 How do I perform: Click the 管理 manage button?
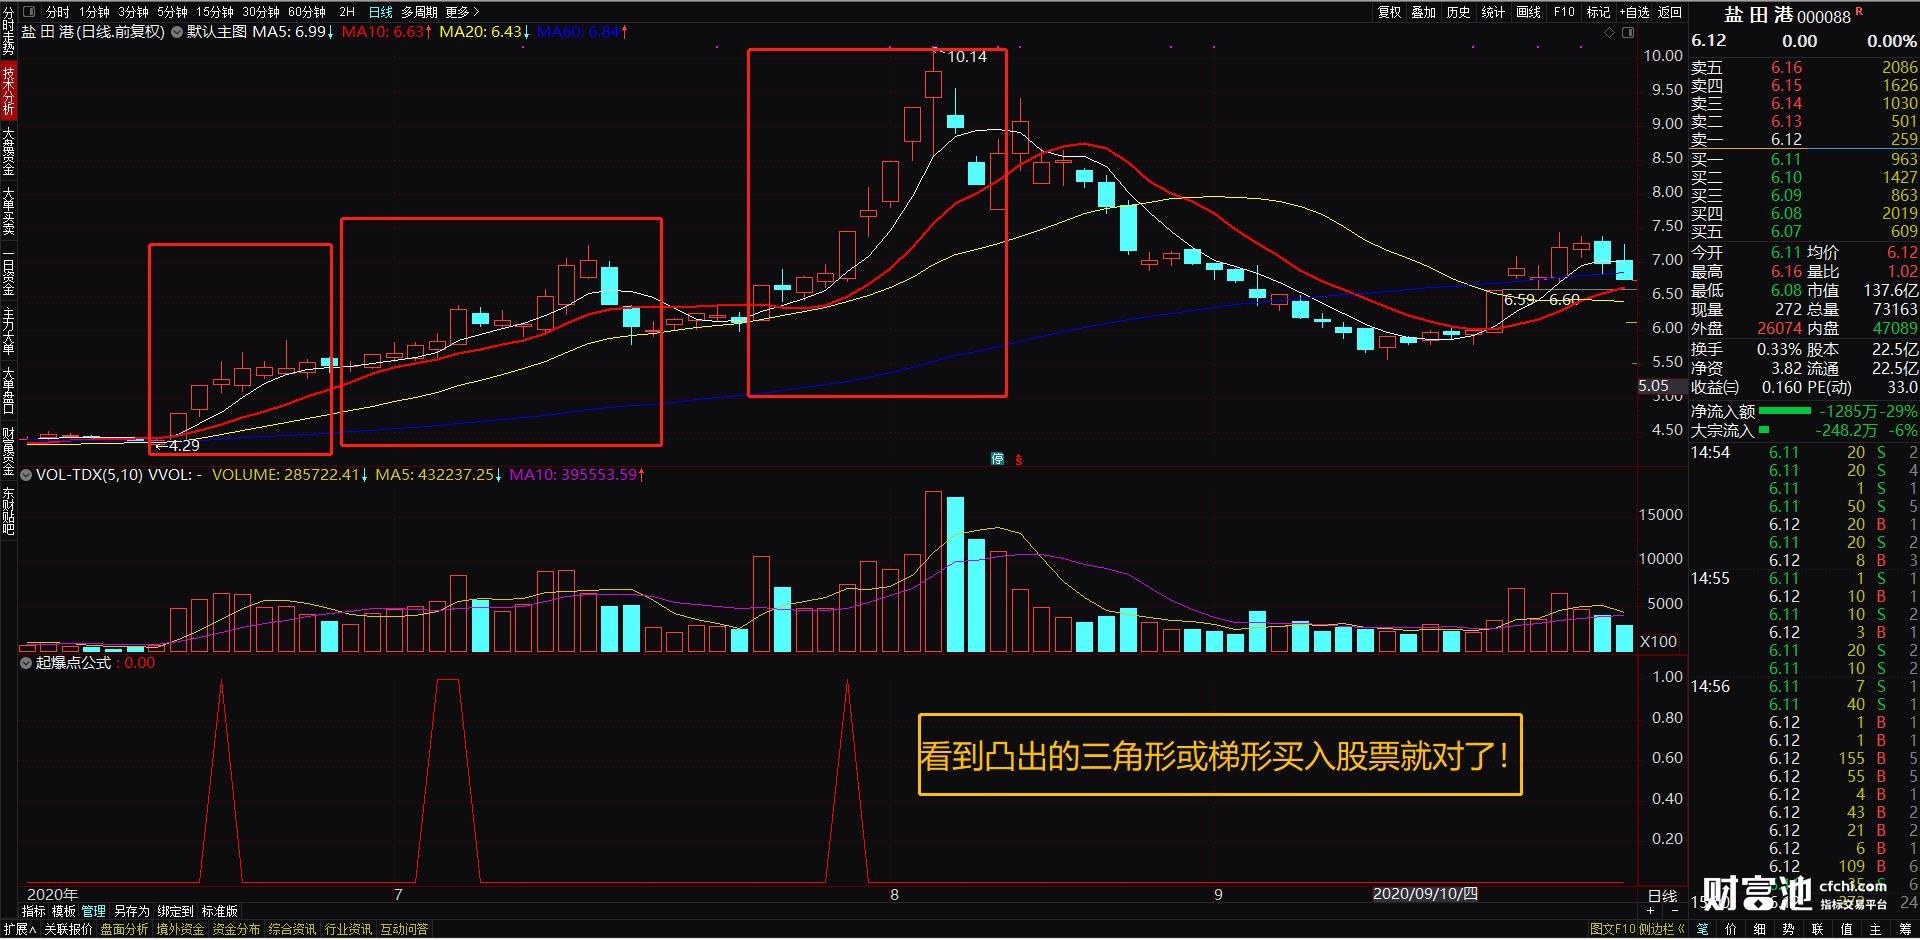pos(94,911)
